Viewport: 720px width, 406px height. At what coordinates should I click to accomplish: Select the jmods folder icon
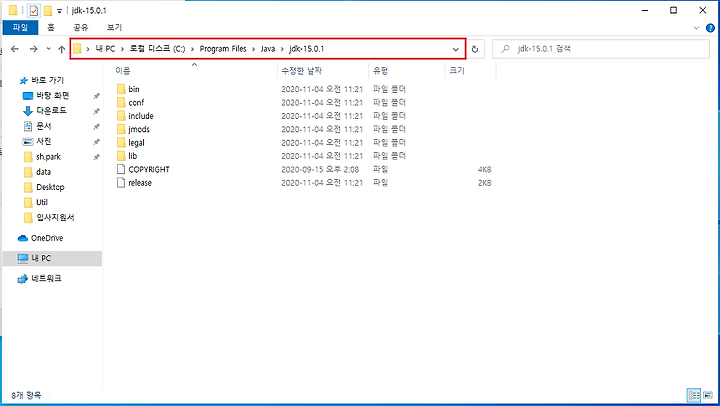coord(121,129)
